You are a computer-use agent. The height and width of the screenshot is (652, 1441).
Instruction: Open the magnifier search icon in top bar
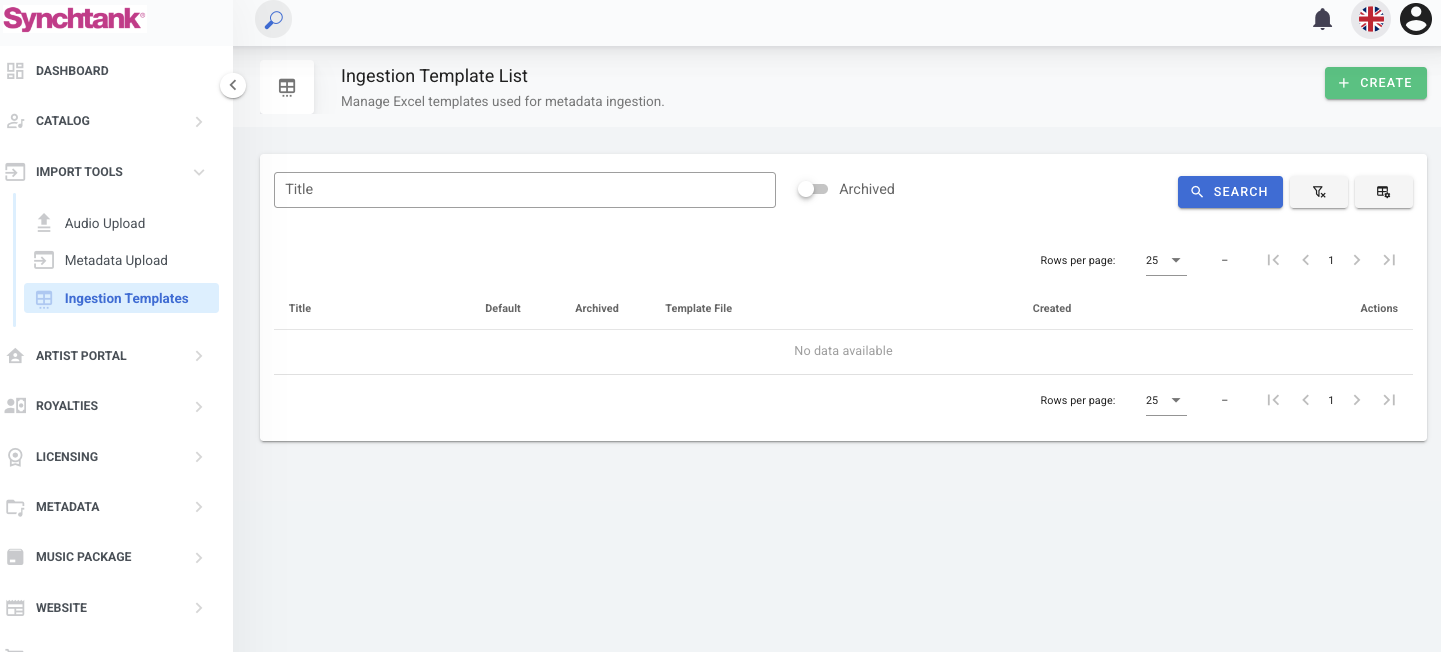pyautogui.click(x=273, y=19)
